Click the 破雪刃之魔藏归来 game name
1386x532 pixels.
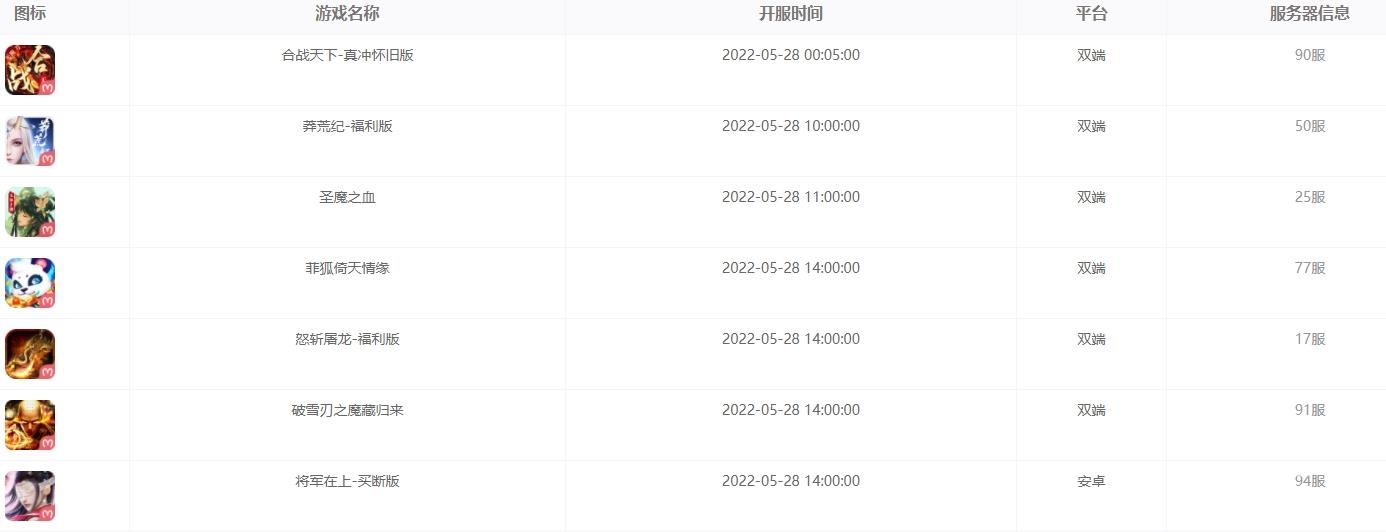pyautogui.click(x=347, y=410)
